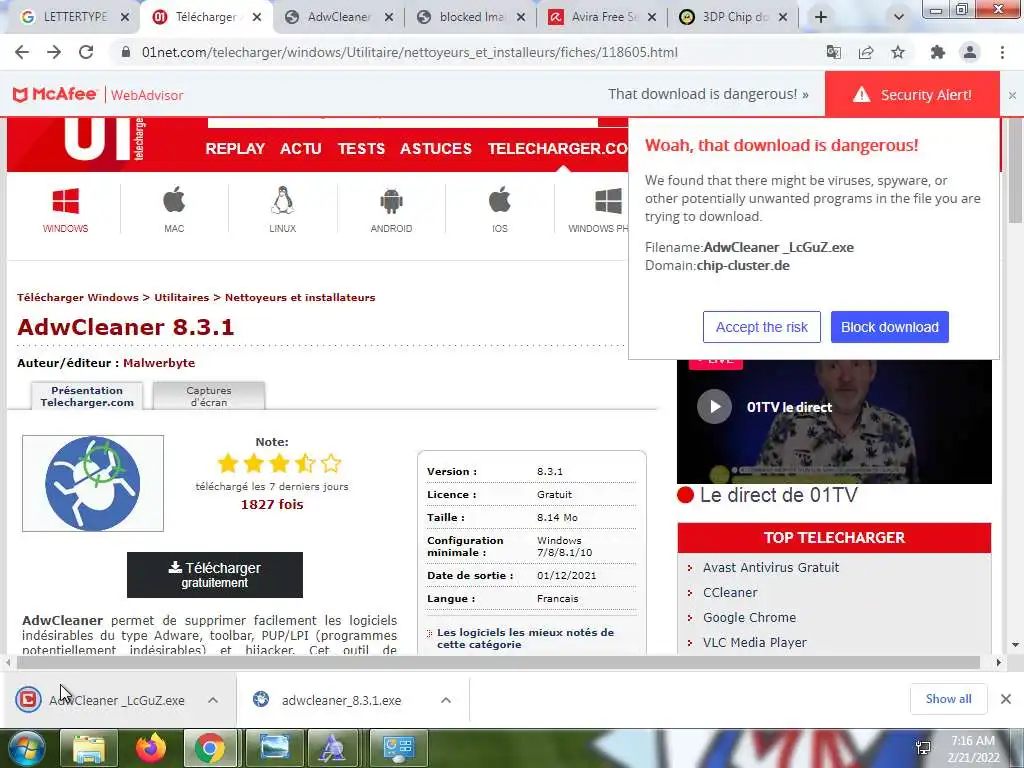This screenshot has height=768, width=1024.
Task: Close the 3DP Chip tab
Action: (x=783, y=18)
